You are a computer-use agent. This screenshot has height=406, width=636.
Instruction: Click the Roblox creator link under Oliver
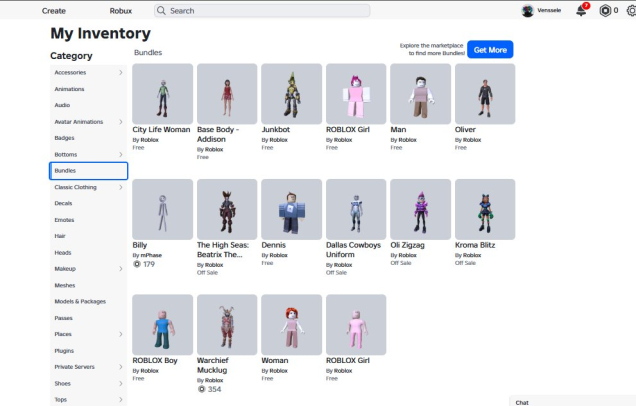pos(472,140)
